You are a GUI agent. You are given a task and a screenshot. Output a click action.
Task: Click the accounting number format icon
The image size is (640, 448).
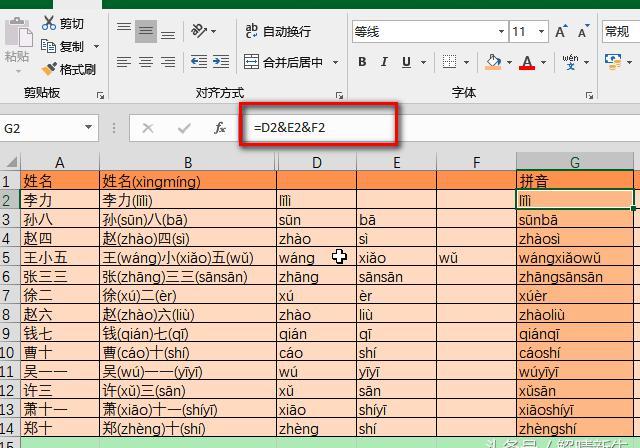pos(613,62)
